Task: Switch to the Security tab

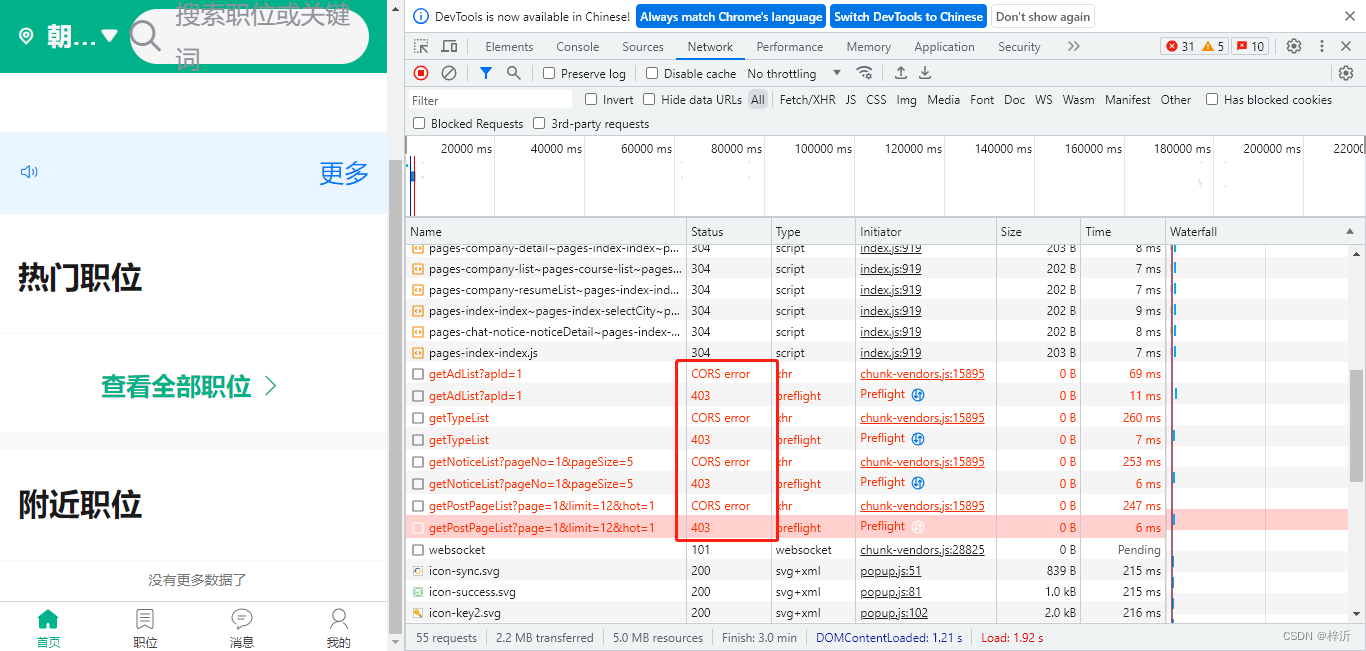Action: (x=1019, y=46)
